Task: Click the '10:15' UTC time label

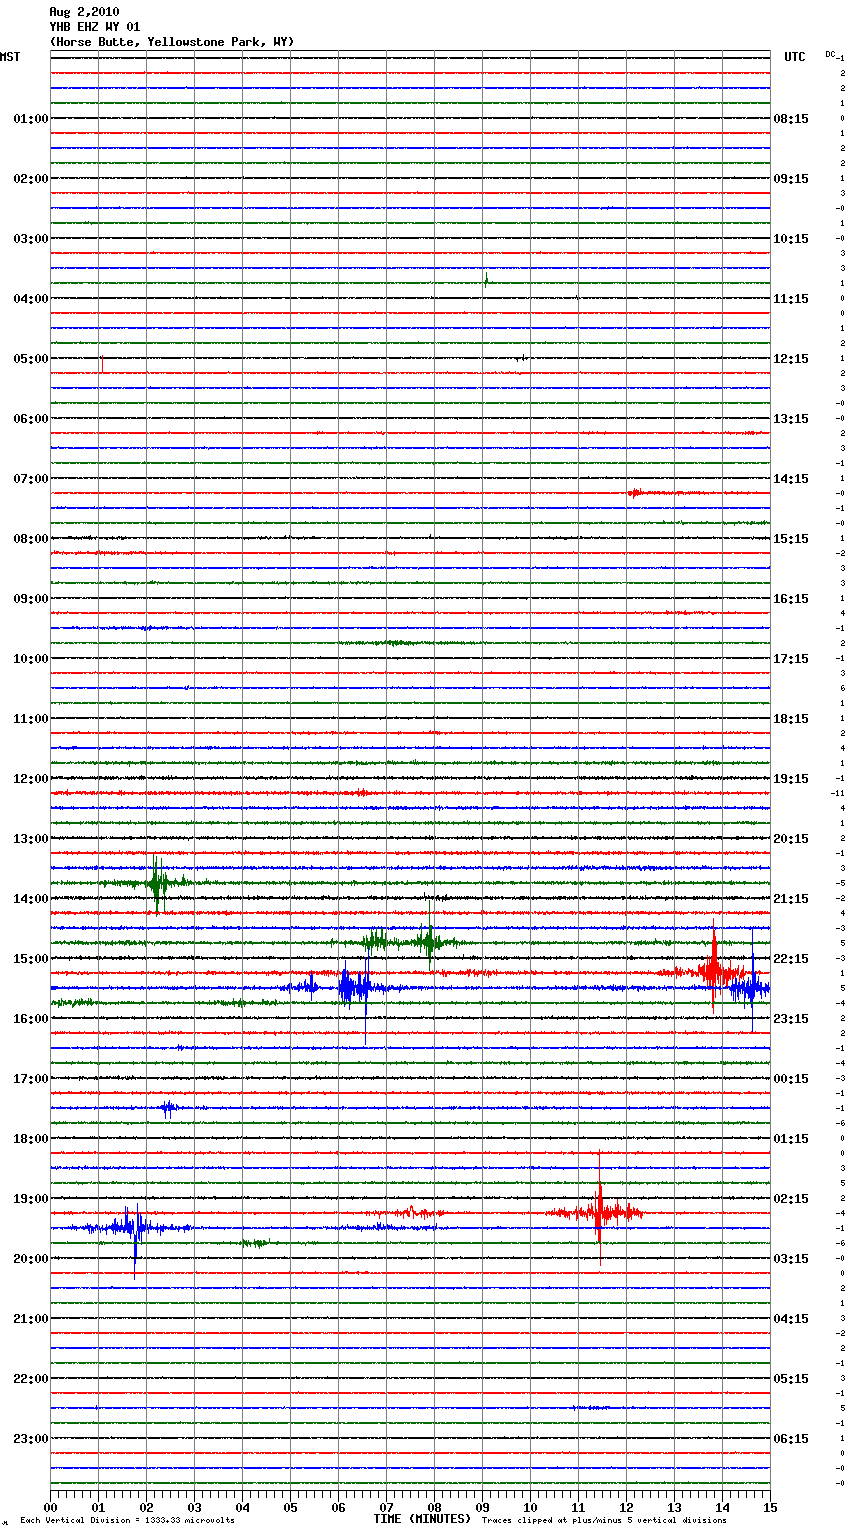Action: click(x=791, y=239)
